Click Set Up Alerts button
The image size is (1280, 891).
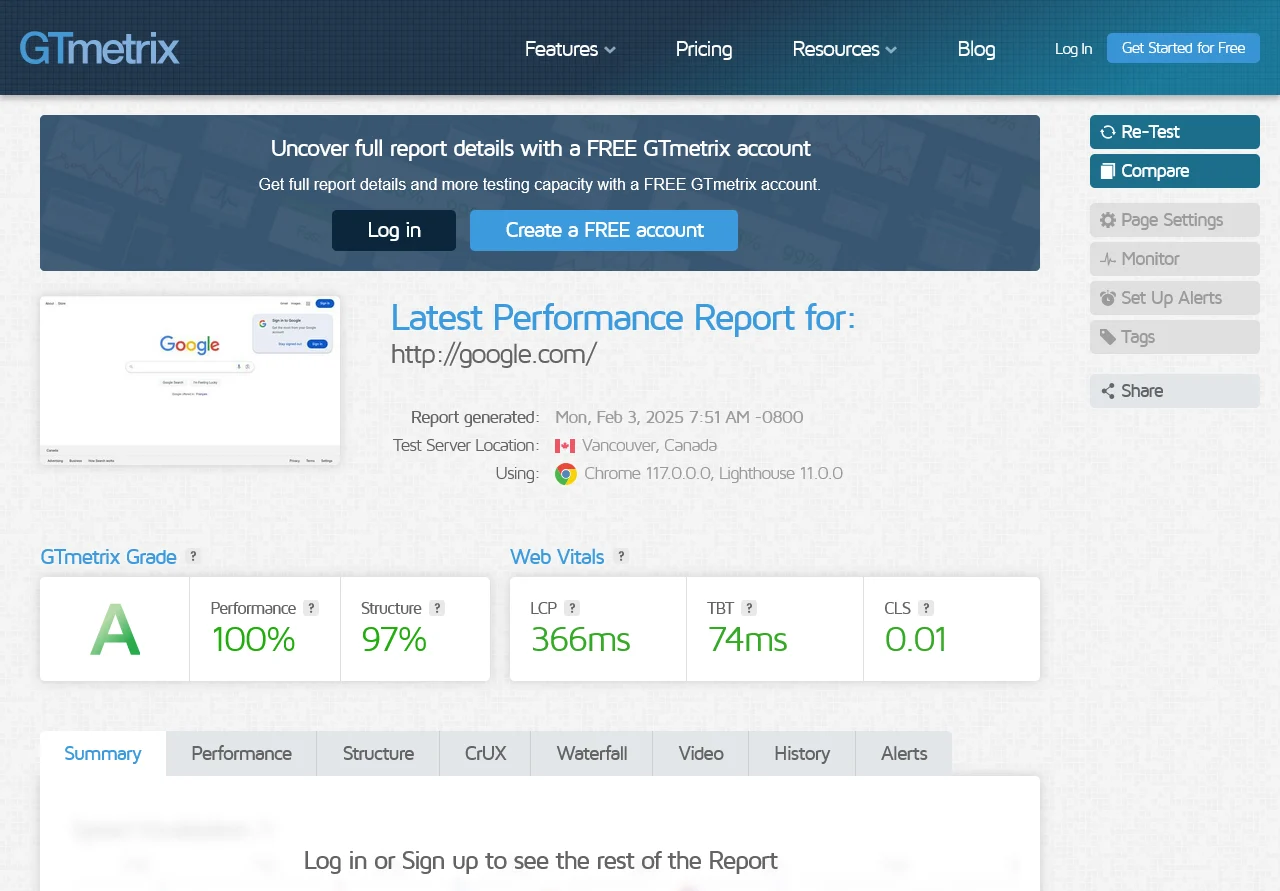[x=1175, y=298]
